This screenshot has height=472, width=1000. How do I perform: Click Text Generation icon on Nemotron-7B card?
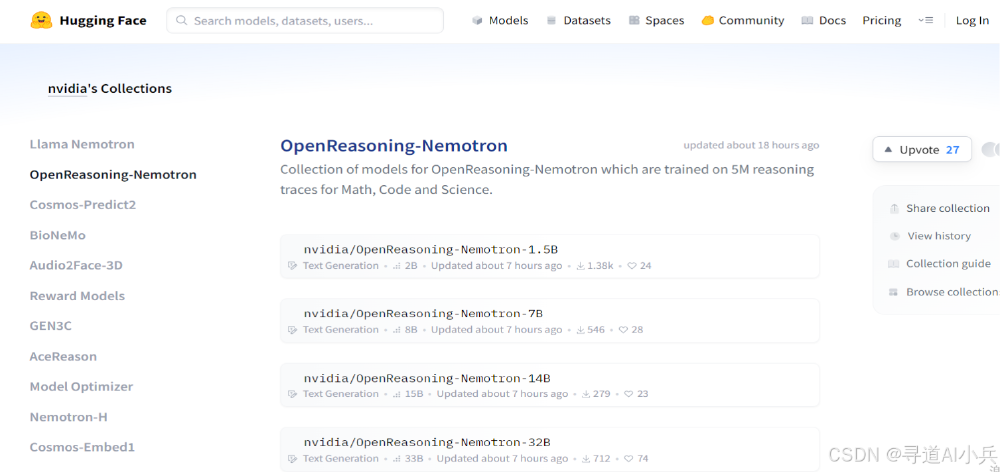(x=293, y=330)
